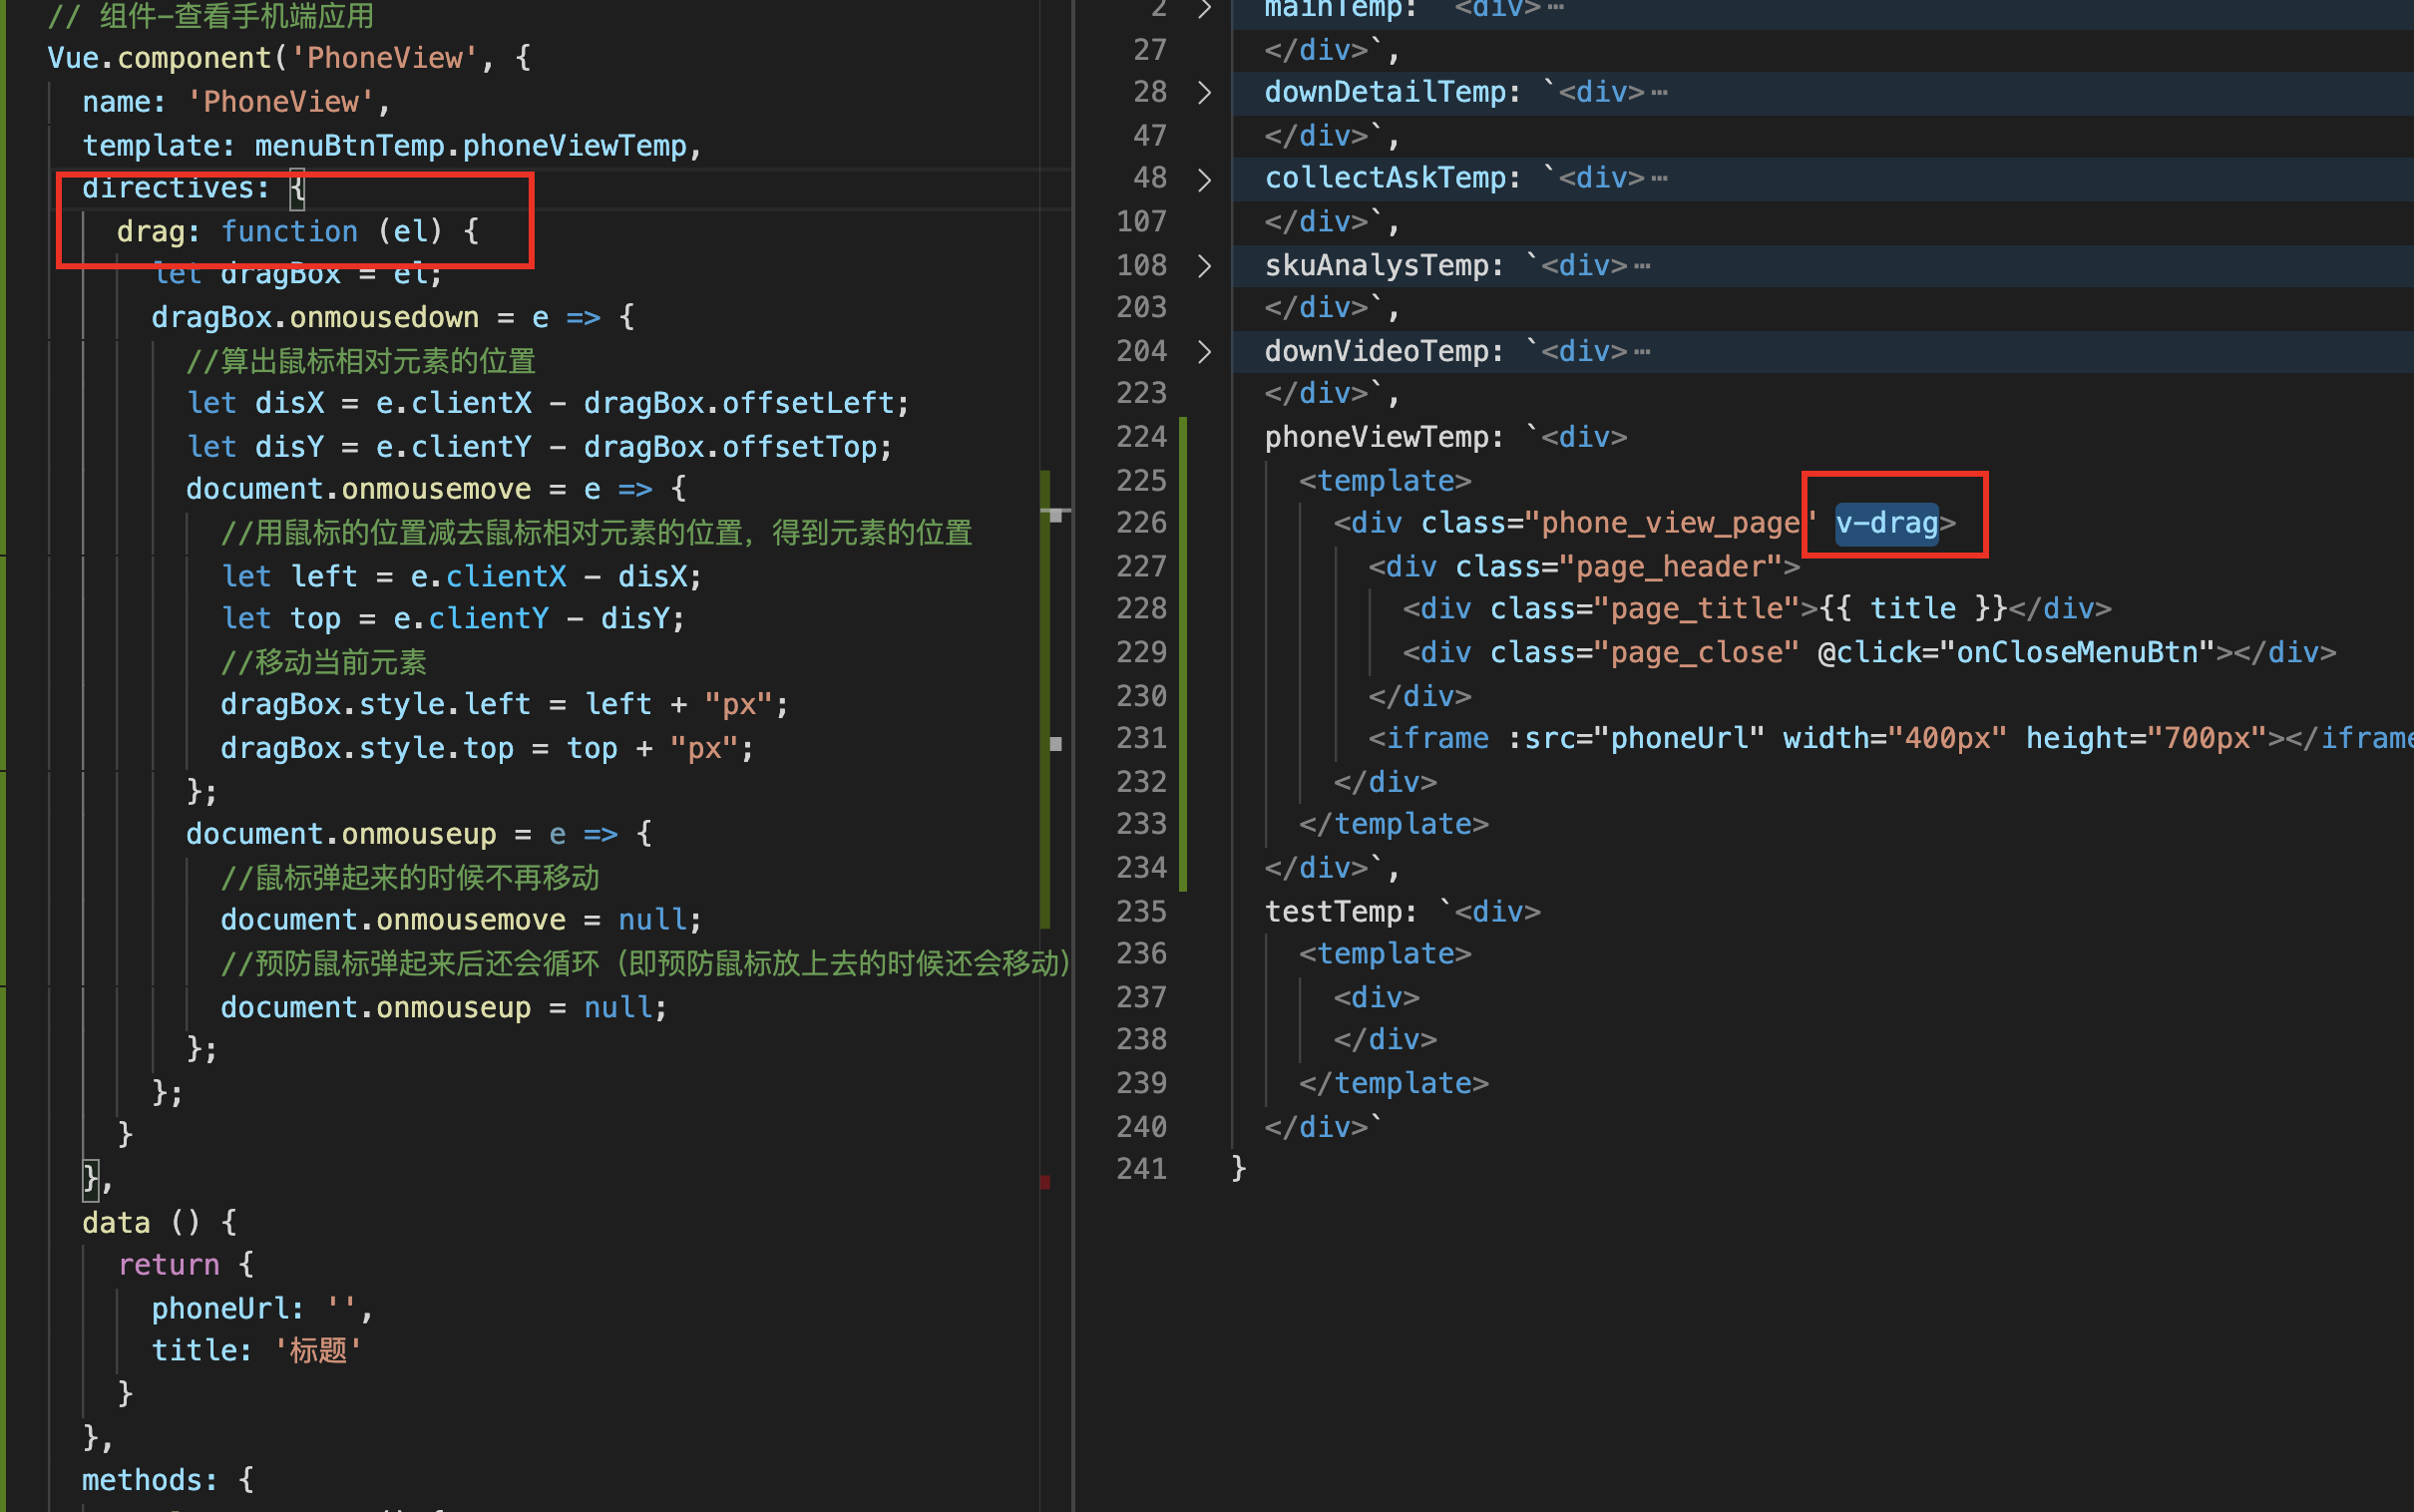
Task: Click the ellipsis icon after skuAnalysTemp div
Action: coord(1642,266)
